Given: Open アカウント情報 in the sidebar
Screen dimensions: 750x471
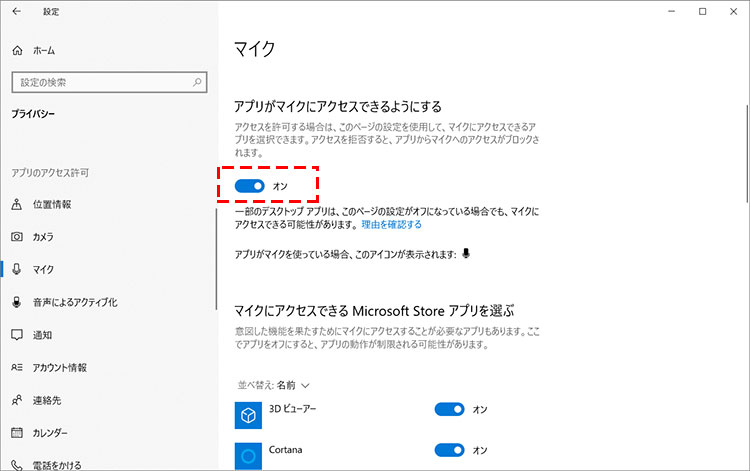Looking at the screenshot, I should [x=60, y=368].
